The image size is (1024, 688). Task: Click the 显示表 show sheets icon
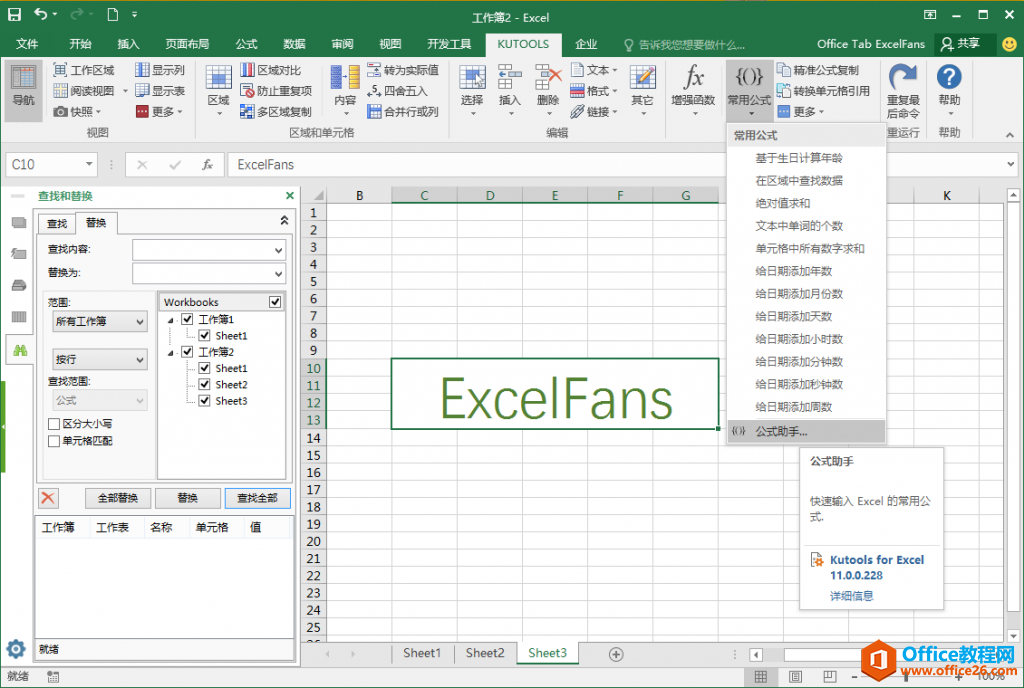[142, 91]
